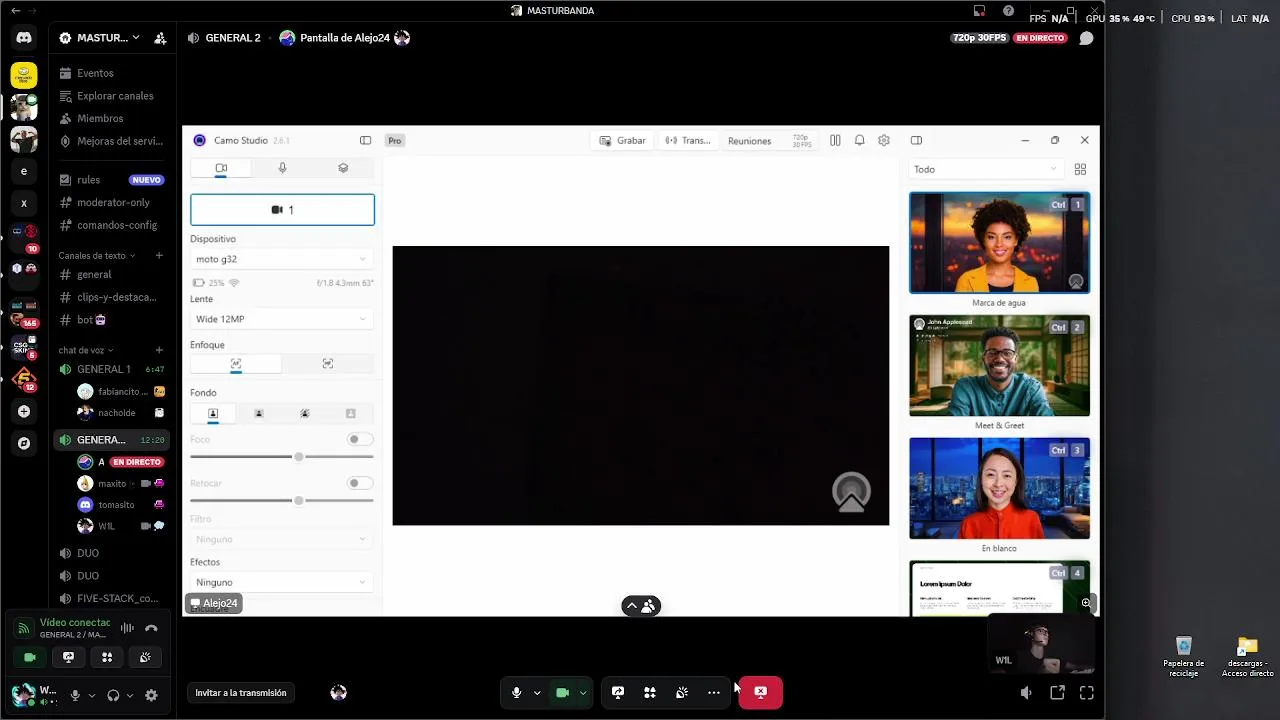Open Efectos dropdown Ninguno

click(x=282, y=582)
